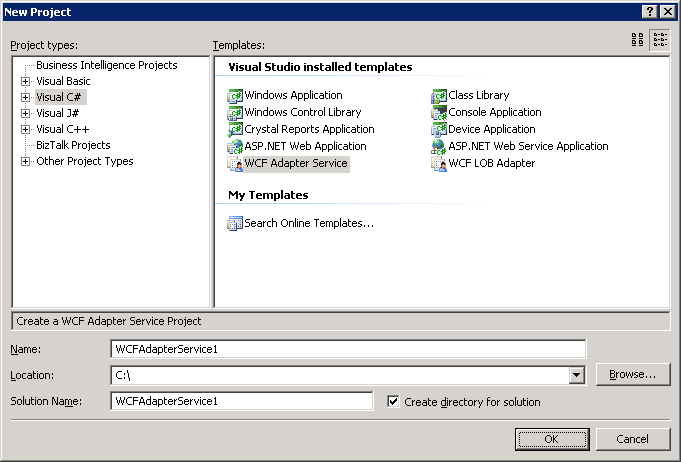Select the Console Application template icon

click(x=439, y=112)
